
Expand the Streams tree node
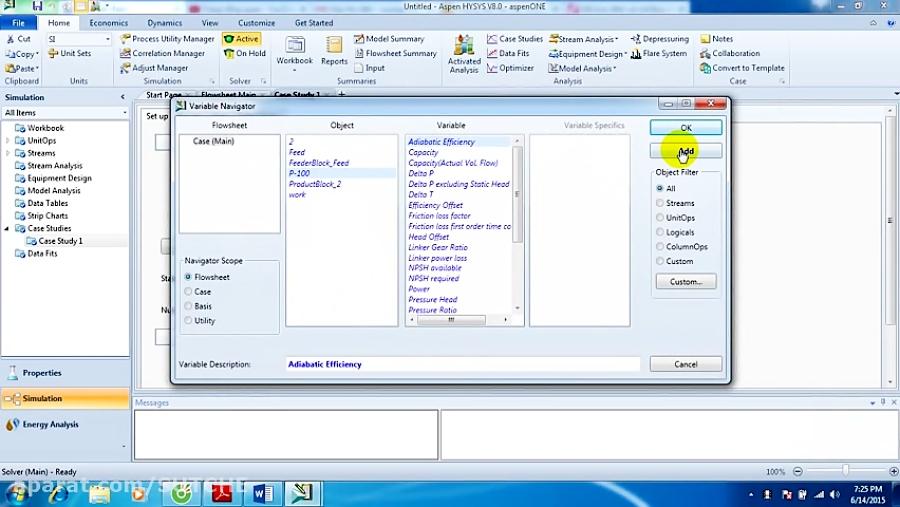7,153
